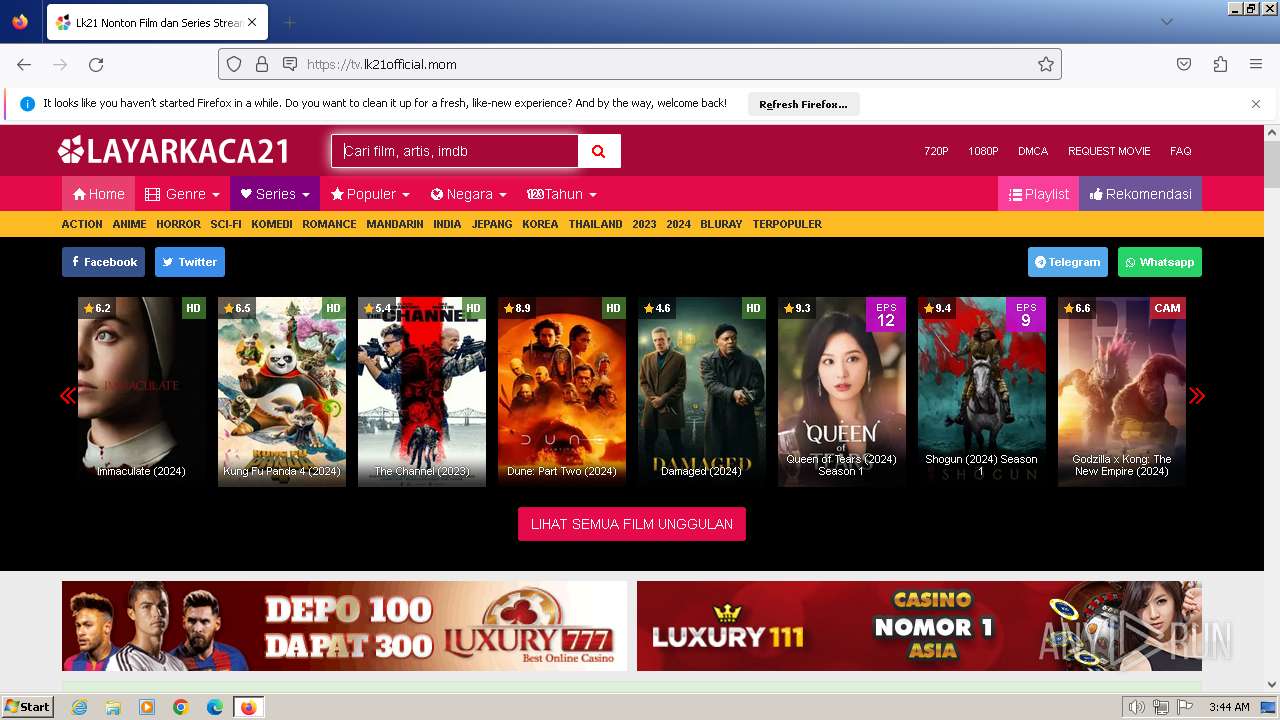The image size is (1280, 720).
Task: Select the KOREA category link
Action: pyautogui.click(x=540, y=224)
